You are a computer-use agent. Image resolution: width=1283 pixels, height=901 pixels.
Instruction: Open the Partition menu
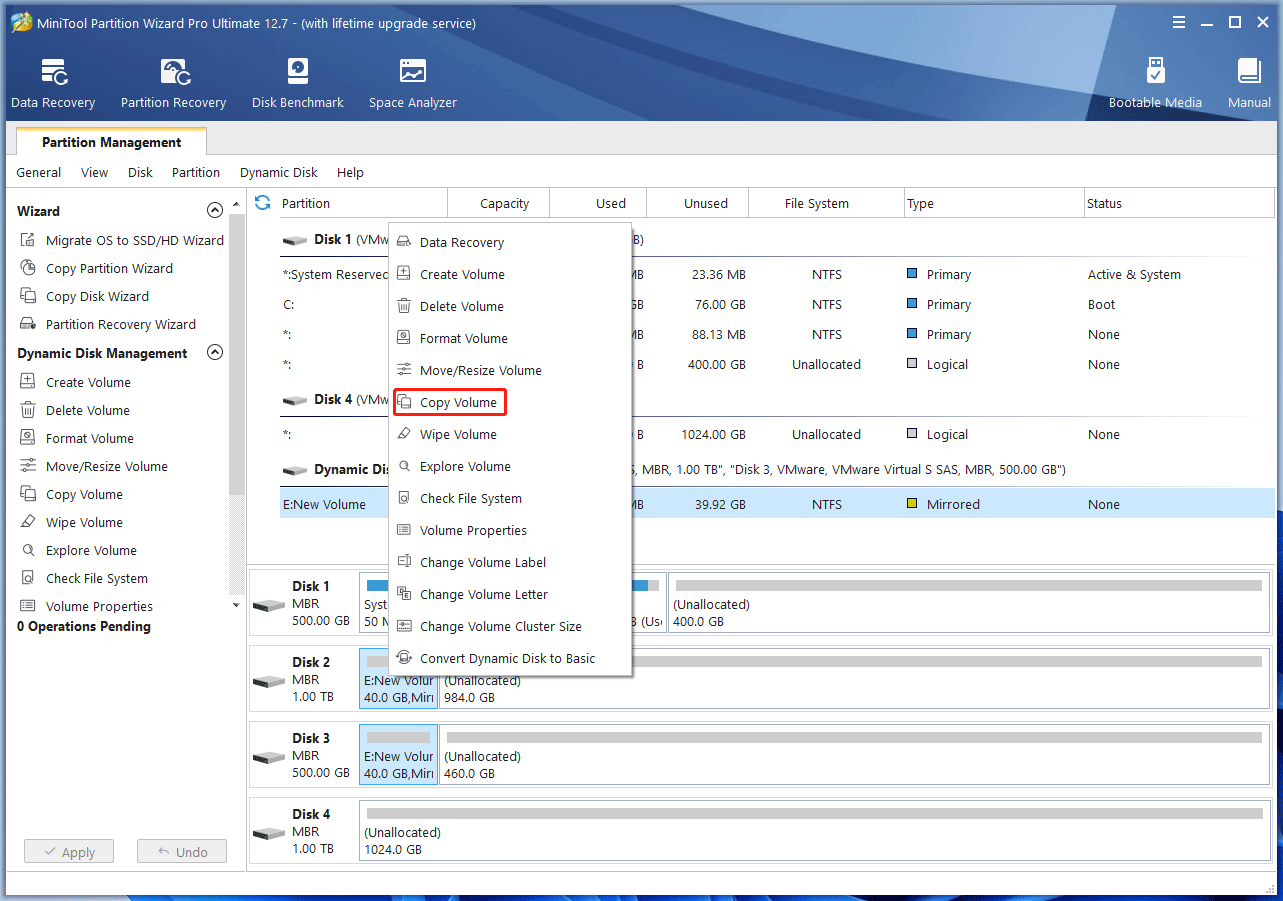196,172
